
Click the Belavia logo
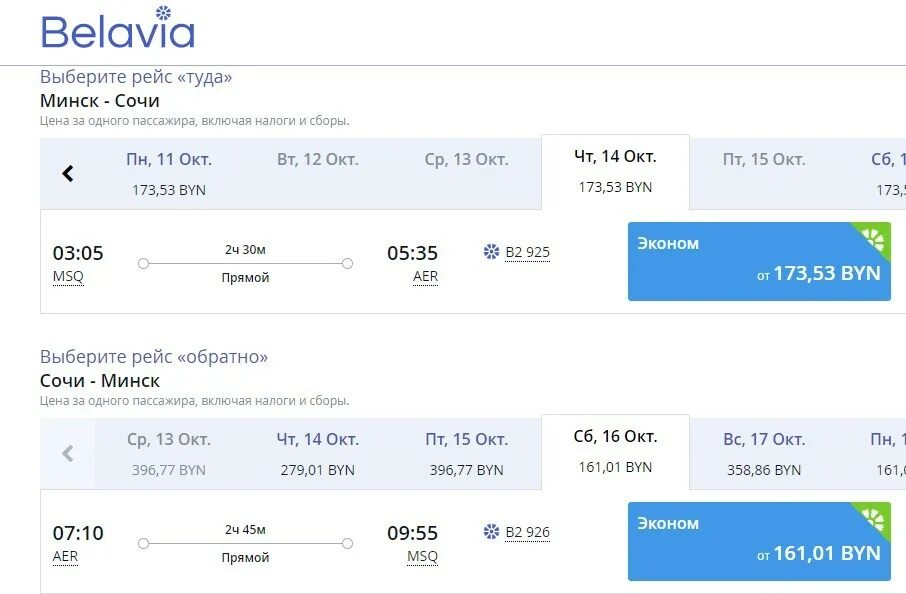(x=118, y=27)
